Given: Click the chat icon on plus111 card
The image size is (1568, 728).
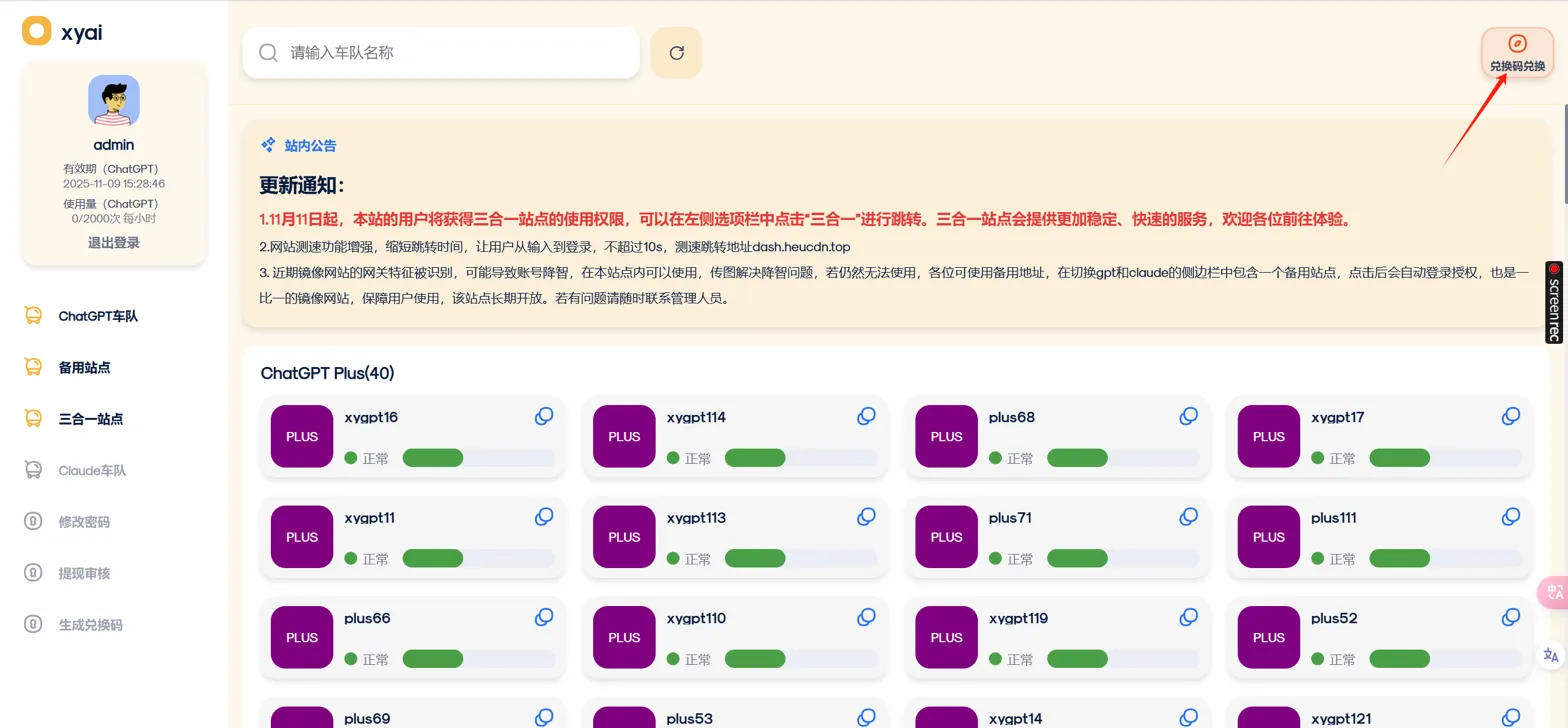Looking at the screenshot, I should pyautogui.click(x=1511, y=517).
